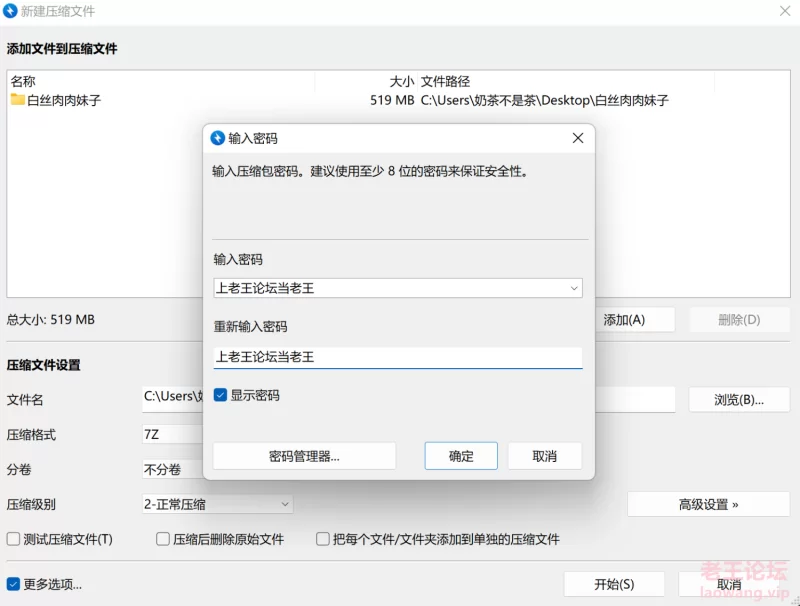Click the 大小 column header
The image size is (800, 606).
click(x=401, y=81)
